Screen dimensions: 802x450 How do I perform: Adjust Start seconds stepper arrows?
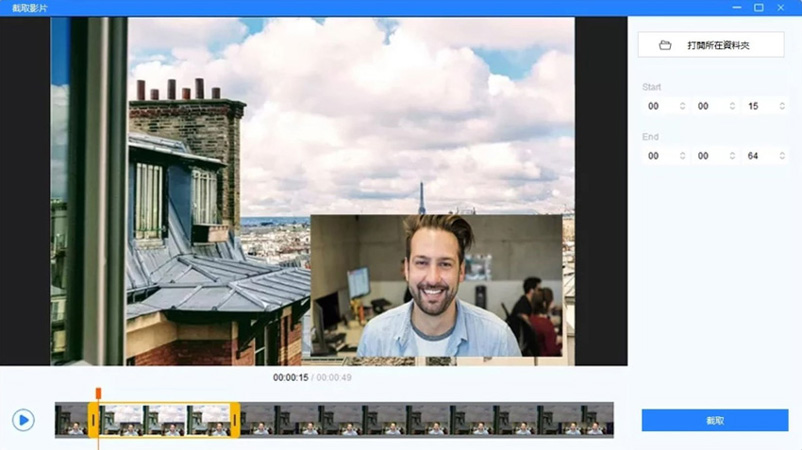click(782, 106)
